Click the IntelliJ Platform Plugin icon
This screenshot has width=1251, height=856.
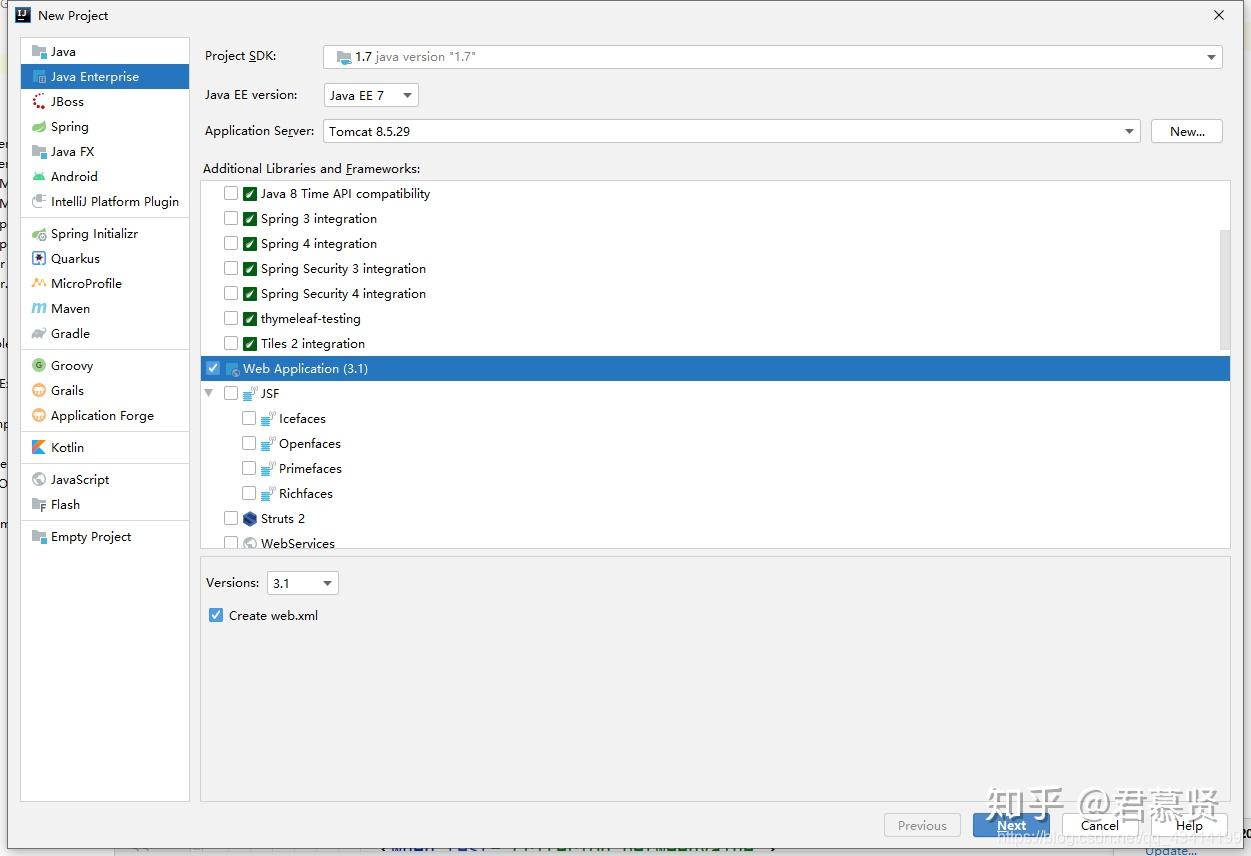pos(39,202)
